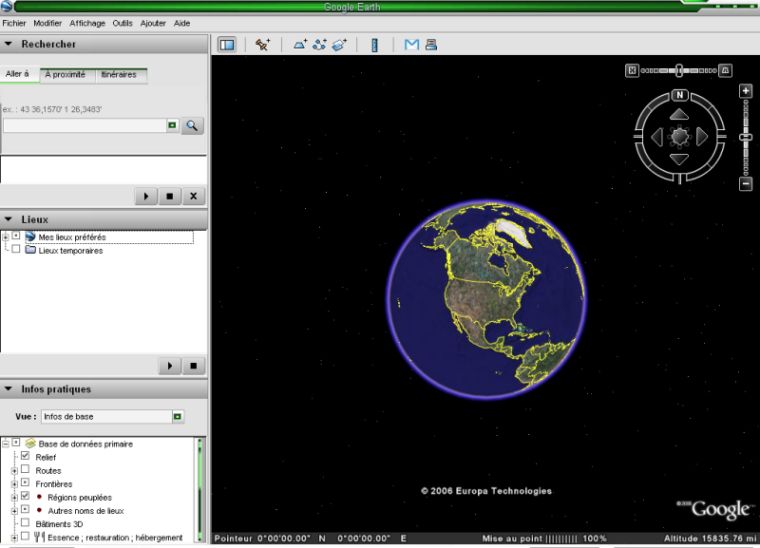Image resolution: width=760 pixels, height=548 pixels.
Task: Adjust the vertical zoom slider handle
Action: (745, 138)
